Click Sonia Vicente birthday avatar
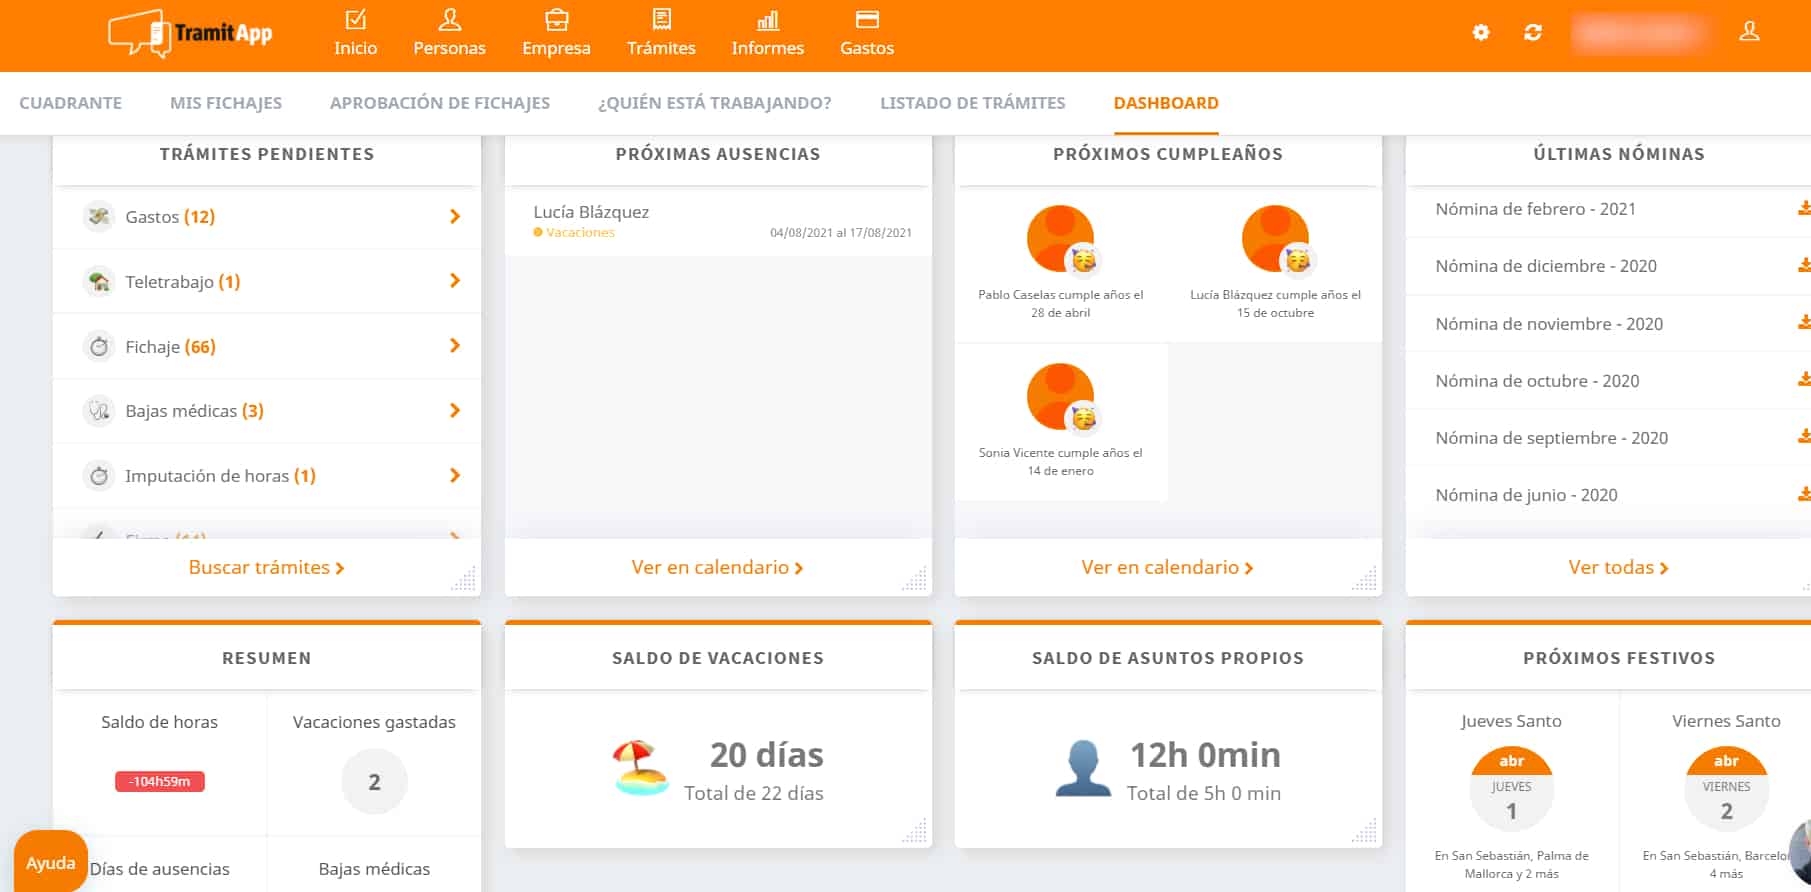This screenshot has height=892, width=1811. coord(1060,396)
